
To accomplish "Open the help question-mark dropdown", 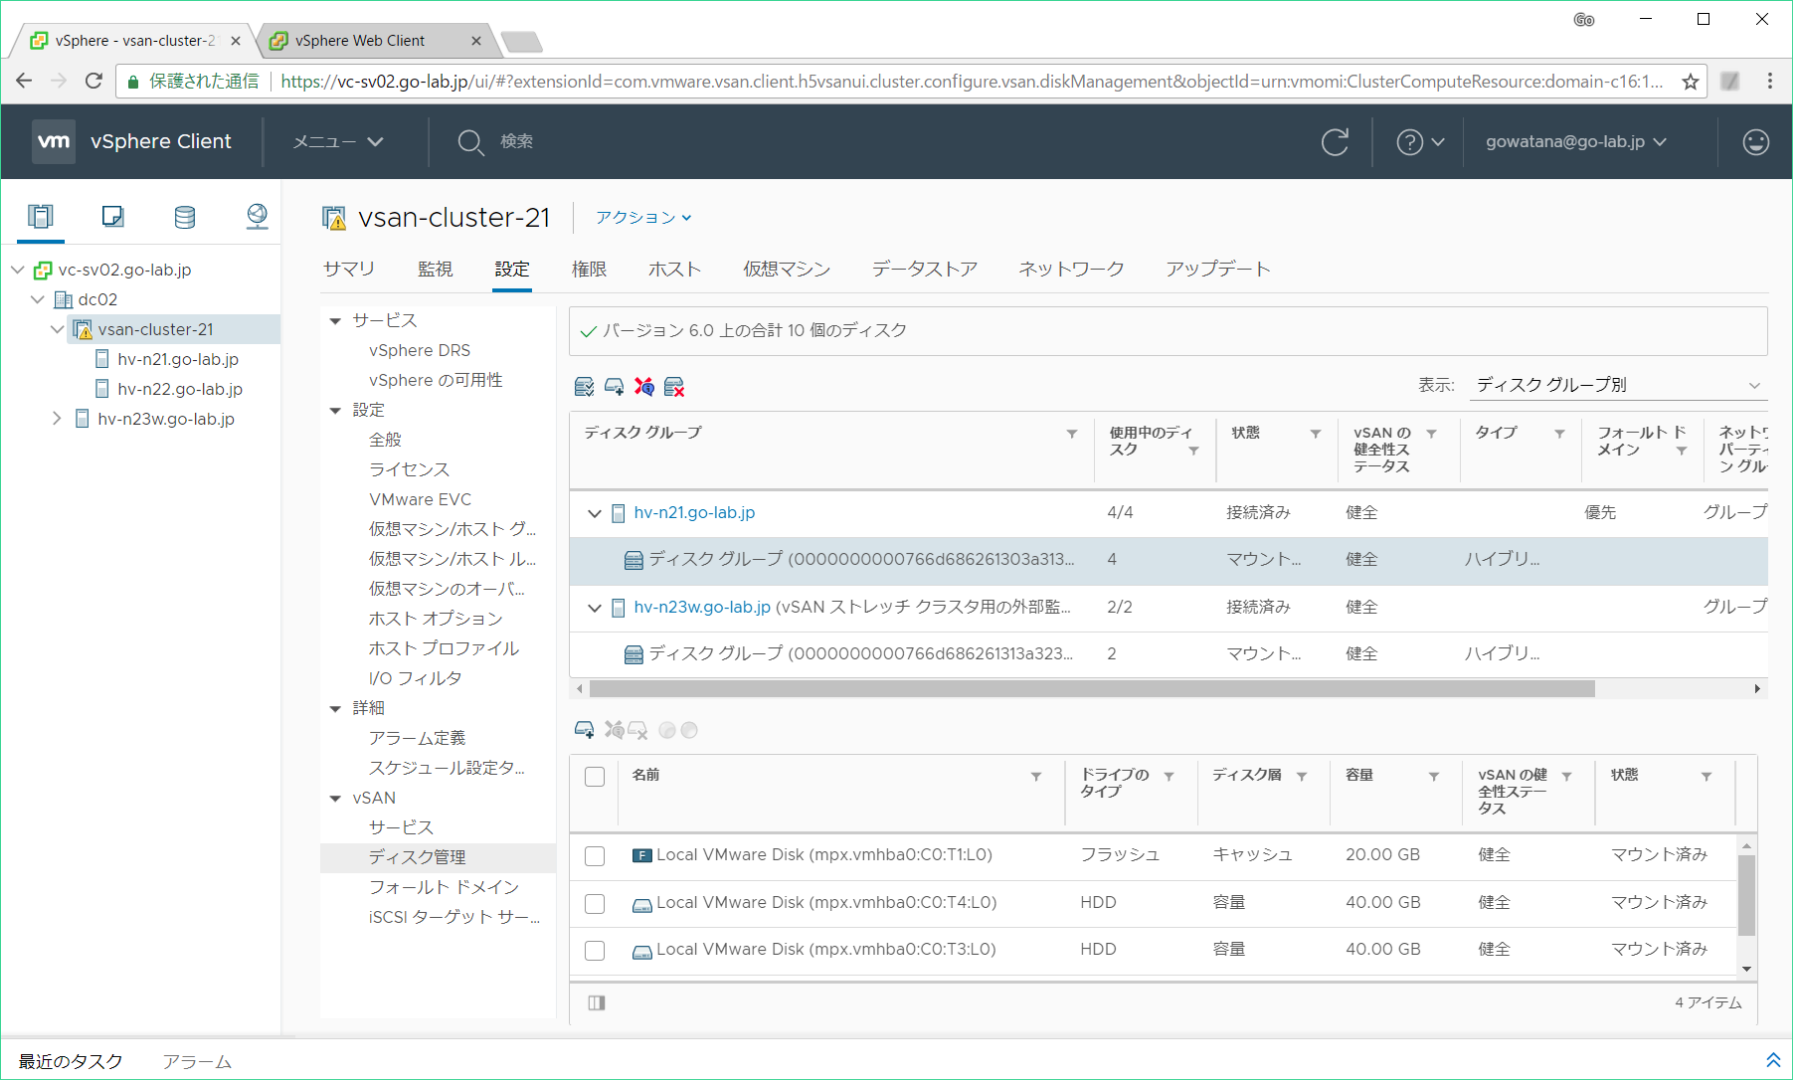I will (x=1420, y=142).
